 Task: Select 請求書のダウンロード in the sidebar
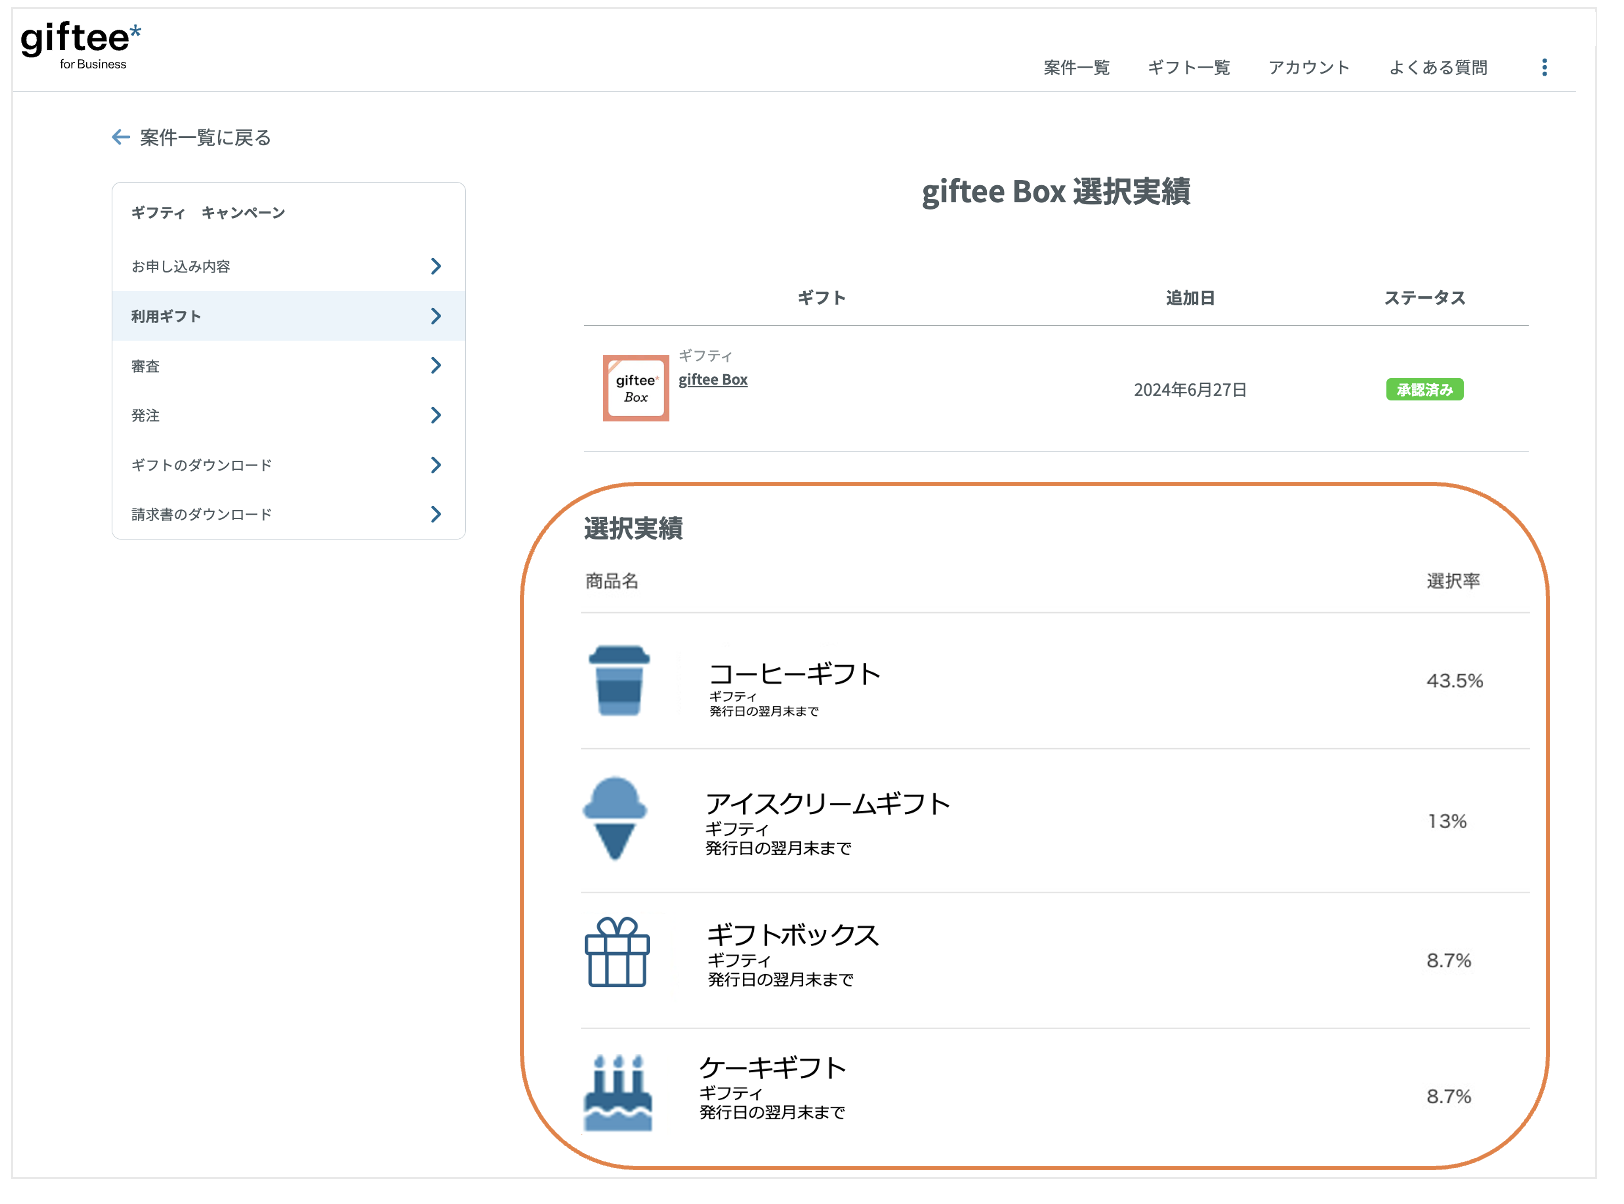(x=289, y=514)
